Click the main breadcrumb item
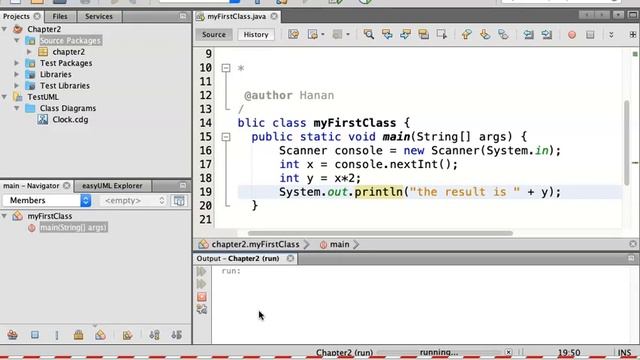Viewport: 640px width, 360px height. point(340,244)
